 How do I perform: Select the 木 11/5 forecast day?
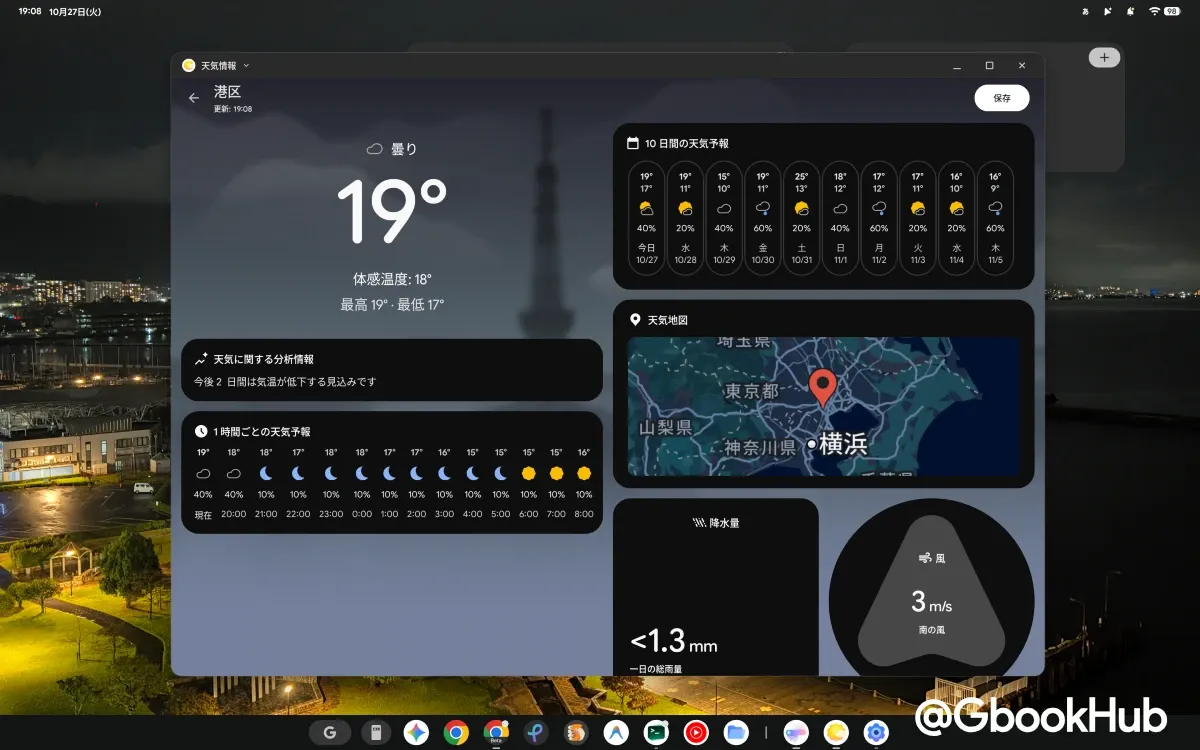tap(996, 218)
